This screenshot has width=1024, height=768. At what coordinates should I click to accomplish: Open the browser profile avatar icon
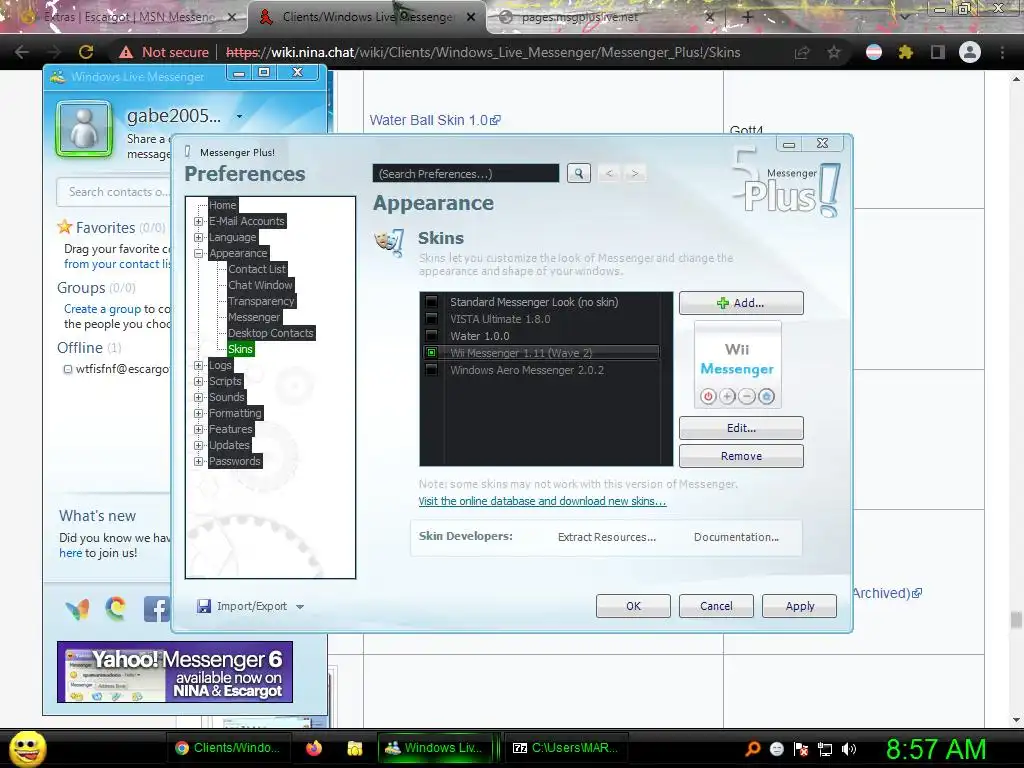[970, 52]
